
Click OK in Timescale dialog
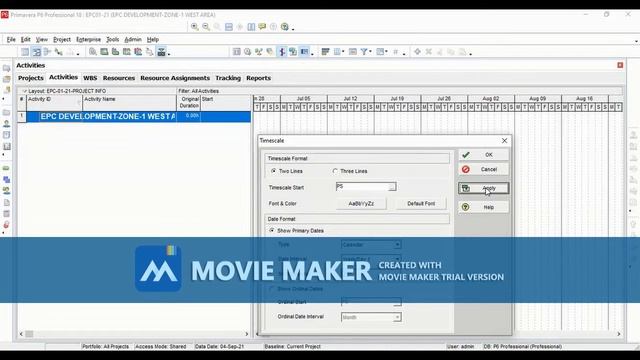(x=484, y=155)
